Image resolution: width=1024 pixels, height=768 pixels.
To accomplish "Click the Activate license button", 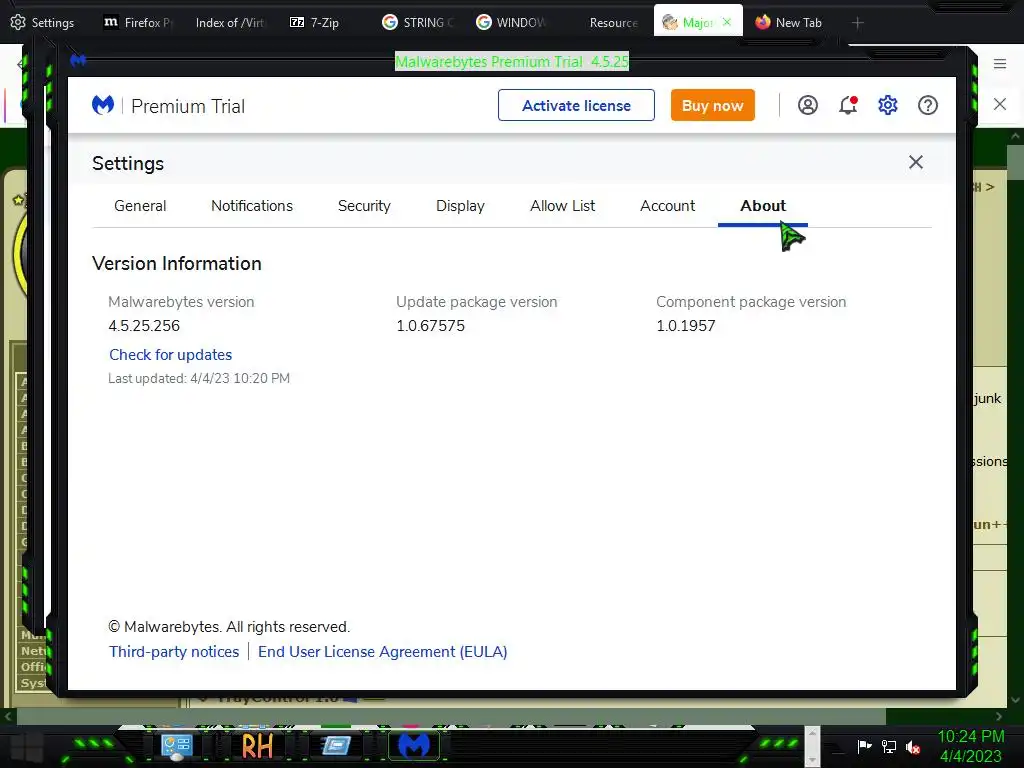I will pos(576,105).
